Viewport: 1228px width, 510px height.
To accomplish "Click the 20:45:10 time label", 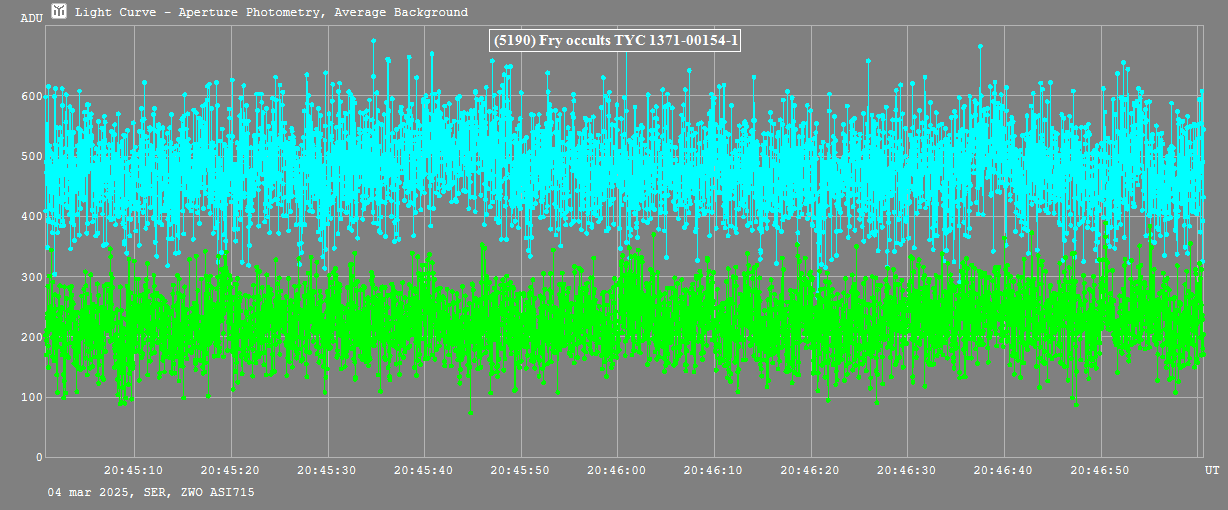I will tap(135, 469).
